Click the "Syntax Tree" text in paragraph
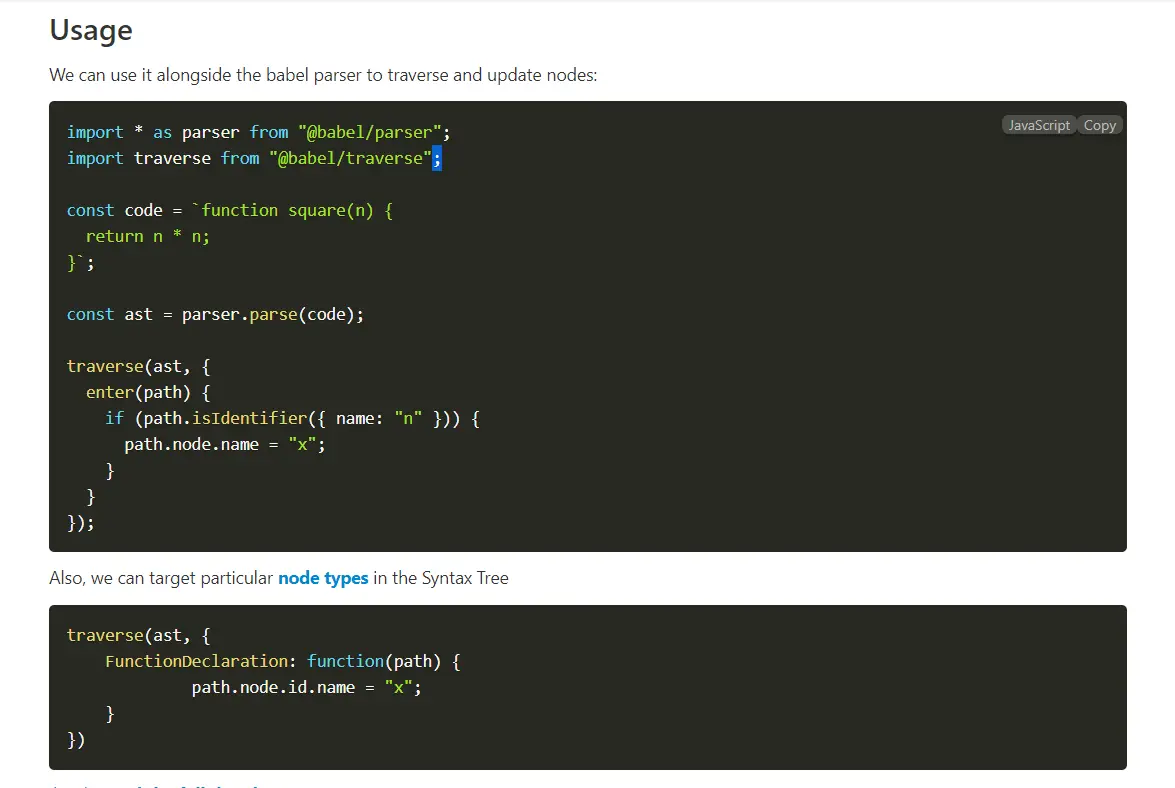The width and height of the screenshot is (1175, 788). 465,578
